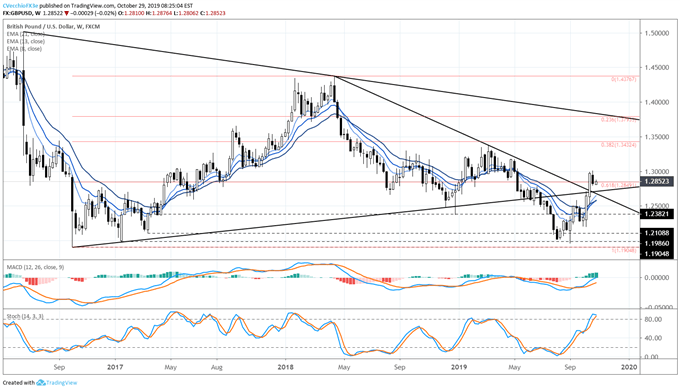Click the EMA (21, close) indicator label

click(x=26, y=34)
